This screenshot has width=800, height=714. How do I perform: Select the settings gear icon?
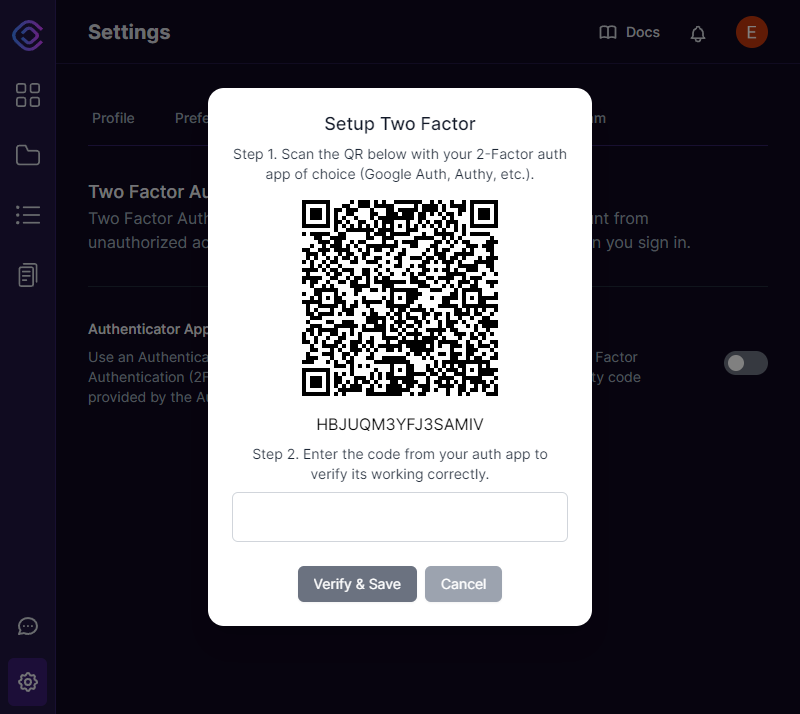tap(28, 681)
